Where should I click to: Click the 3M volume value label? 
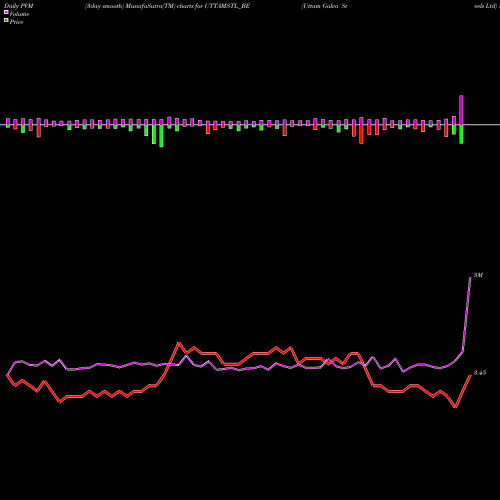pos(478,275)
